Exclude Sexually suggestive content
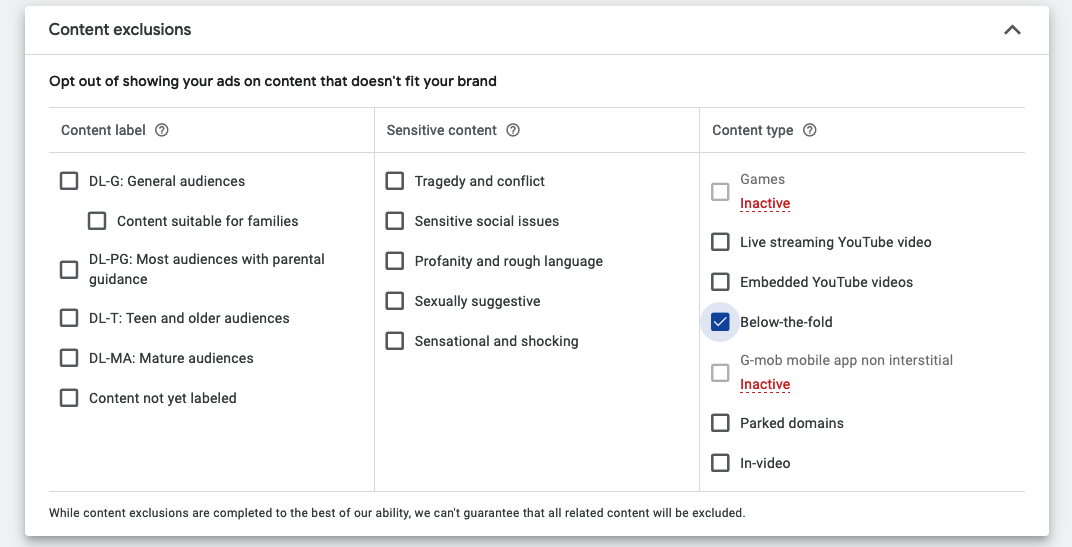 tap(394, 301)
